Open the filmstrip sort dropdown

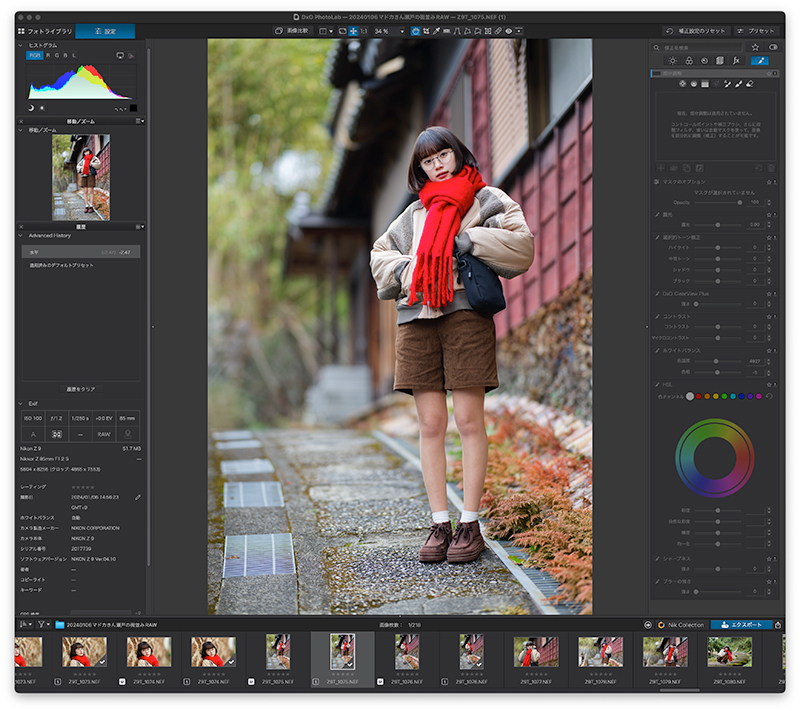[x=26, y=624]
